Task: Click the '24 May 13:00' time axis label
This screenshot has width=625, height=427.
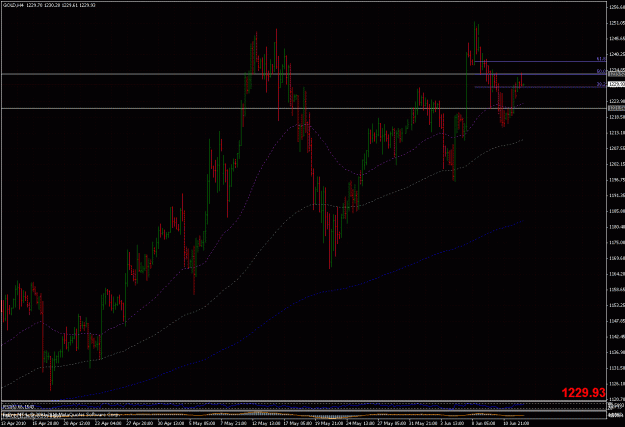Action: pyautogui.click(x=361, y=423)
